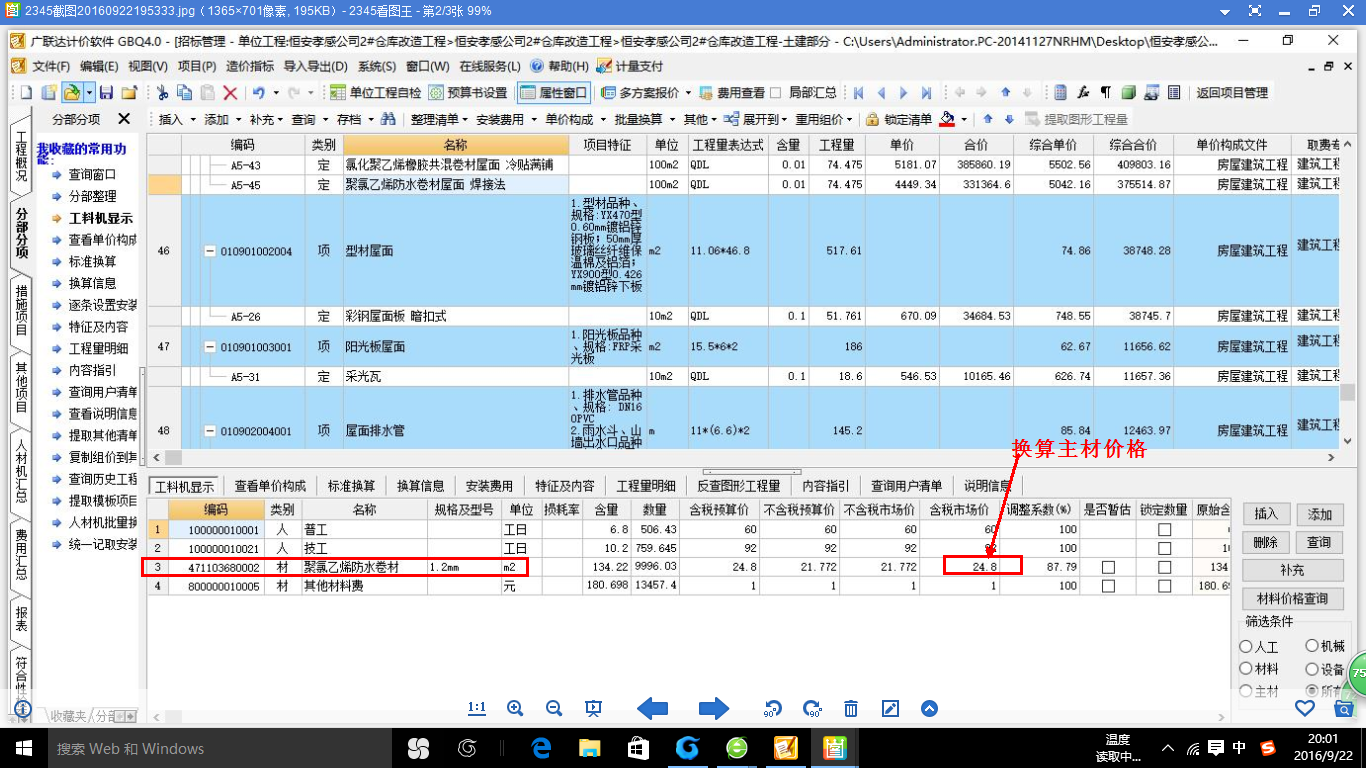Click the Windows Start button

coord(23,747)
